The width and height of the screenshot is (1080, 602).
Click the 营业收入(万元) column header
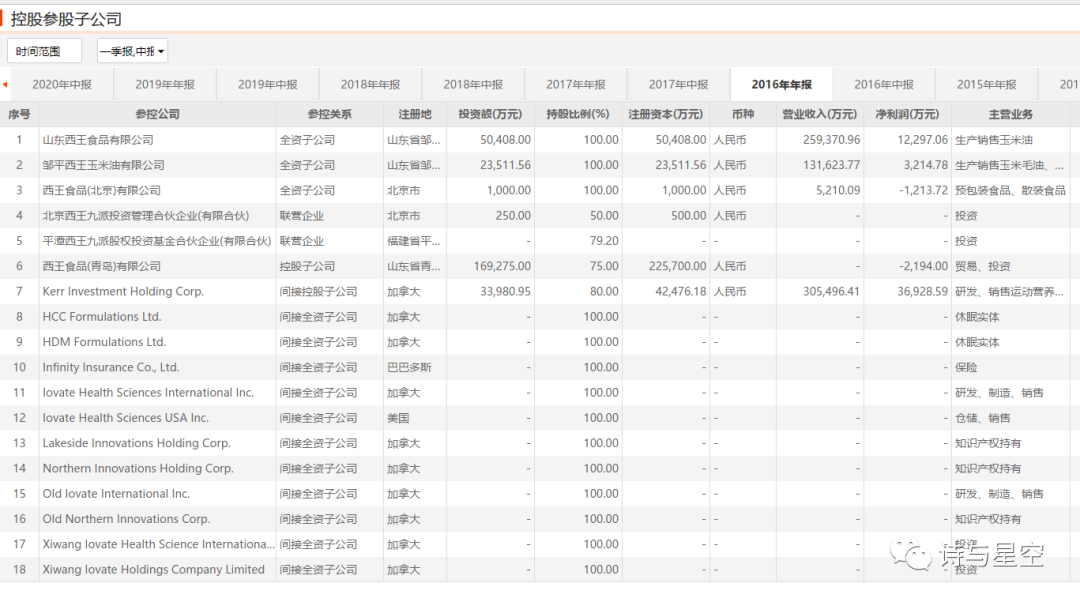pyautogui.click(x=819, y=114)
